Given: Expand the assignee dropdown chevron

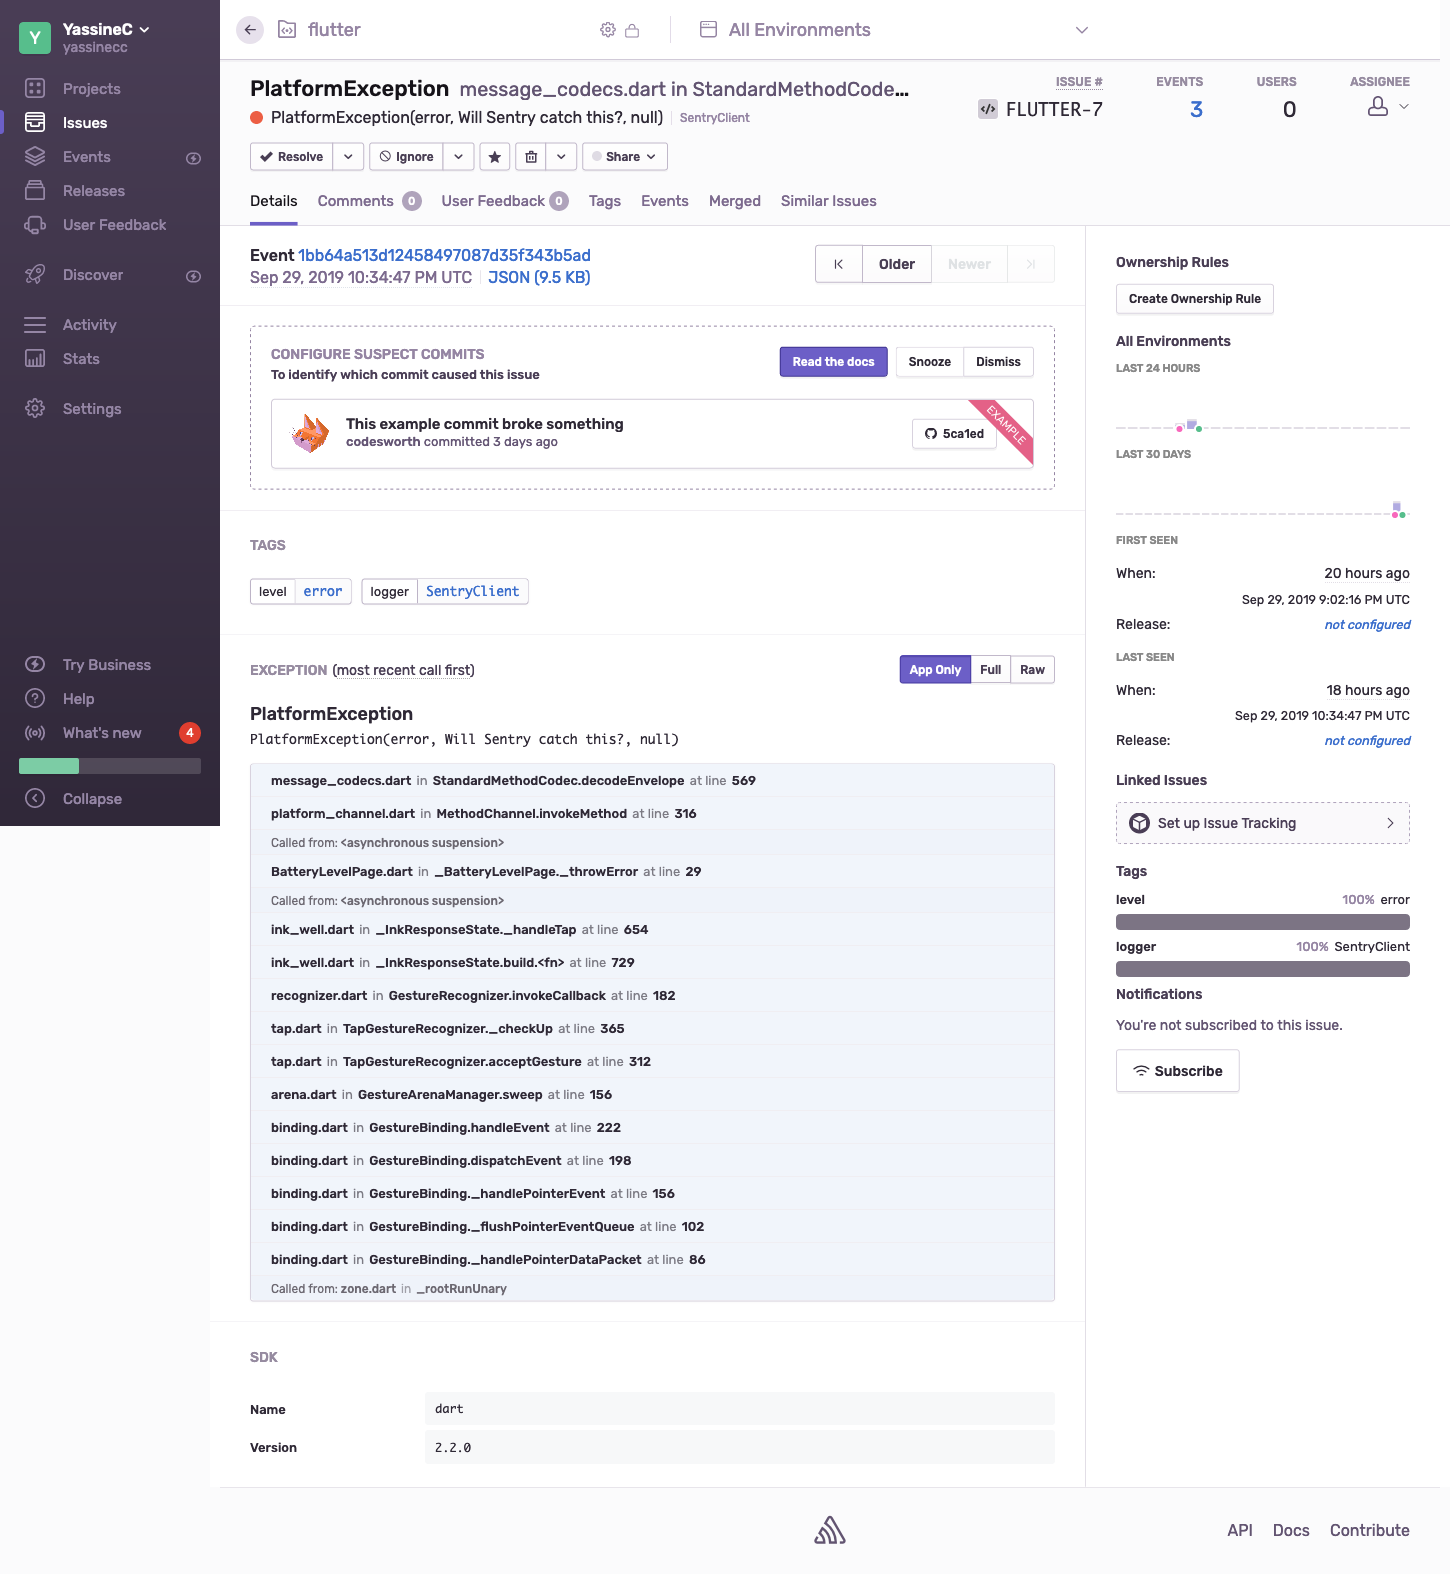Looking at the screenshot, I should click(1404, 107).
